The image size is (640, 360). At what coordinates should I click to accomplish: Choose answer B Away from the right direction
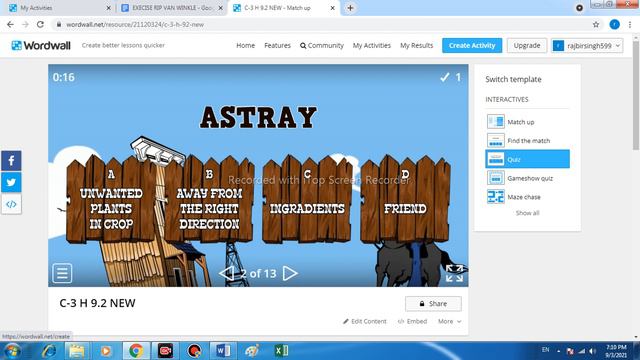click(x=209, y=200)
